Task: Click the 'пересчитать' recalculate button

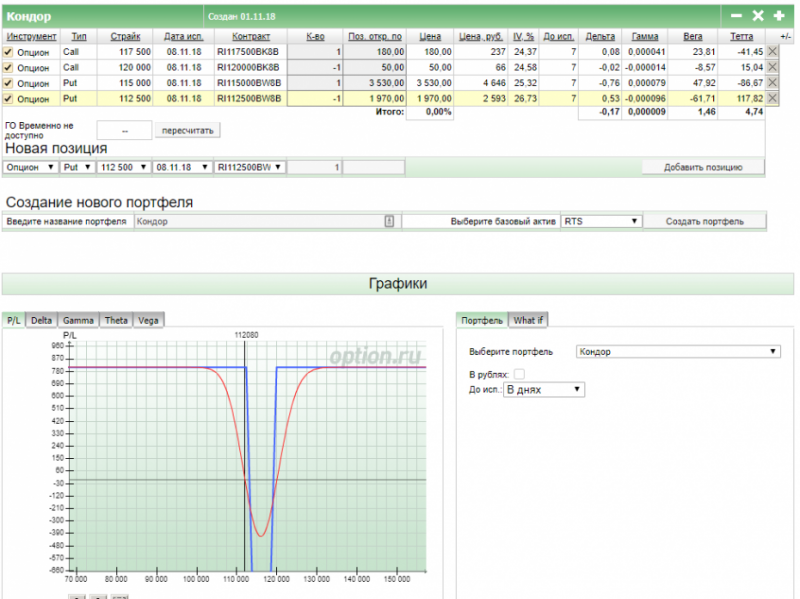Action: pyautogui.click(x=188, y=131)
